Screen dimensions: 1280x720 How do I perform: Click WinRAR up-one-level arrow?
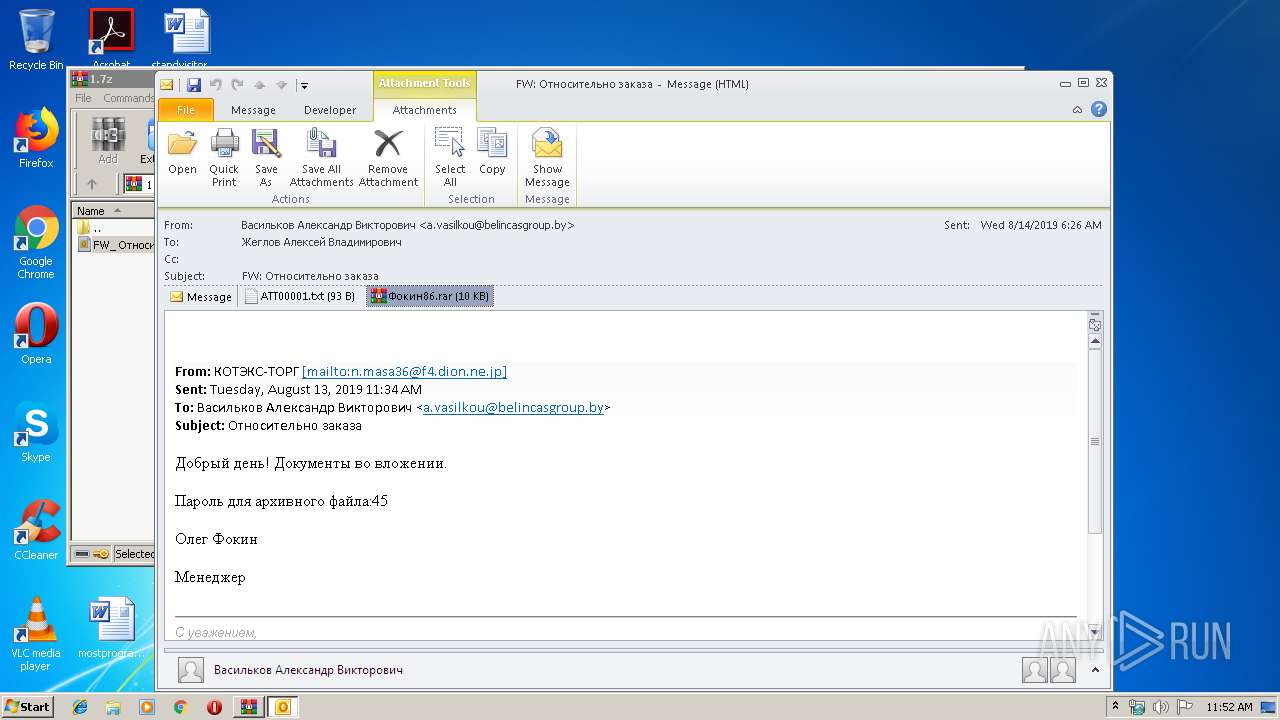click(92, 184)
